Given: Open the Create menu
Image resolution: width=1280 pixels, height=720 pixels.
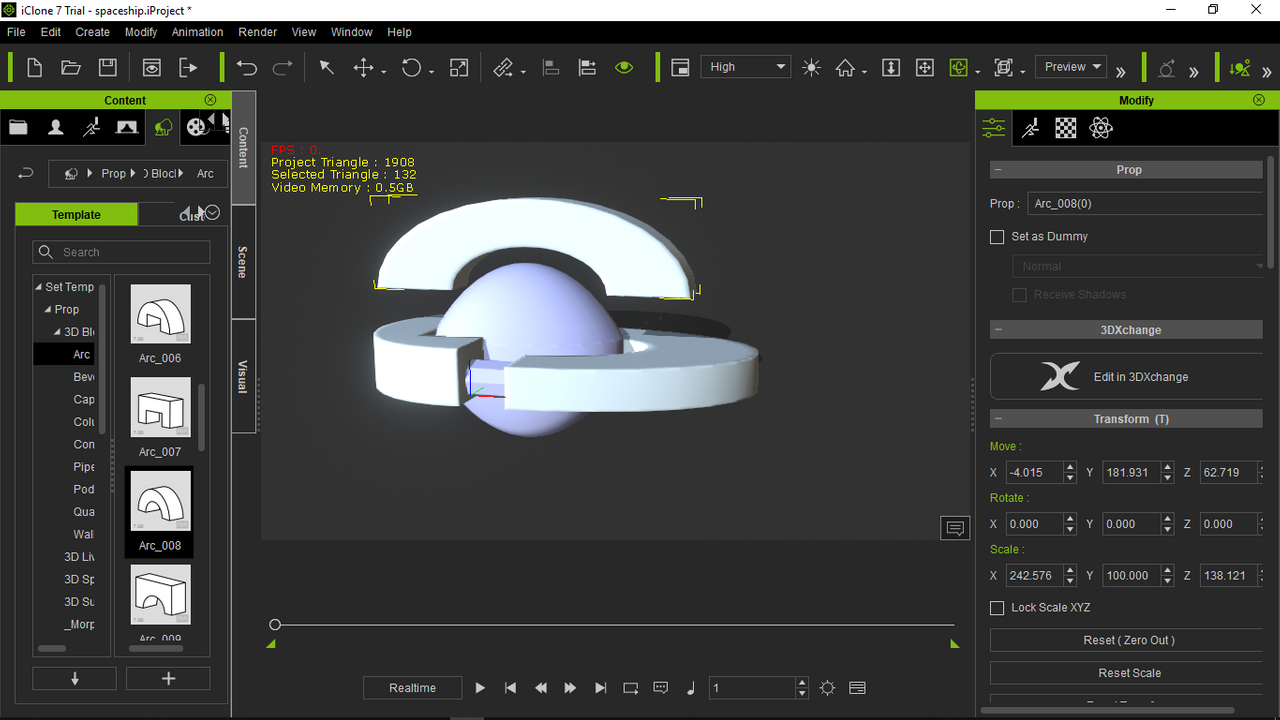Looking at the screenshot, I should pyautogui.click(x=93, y=32).
